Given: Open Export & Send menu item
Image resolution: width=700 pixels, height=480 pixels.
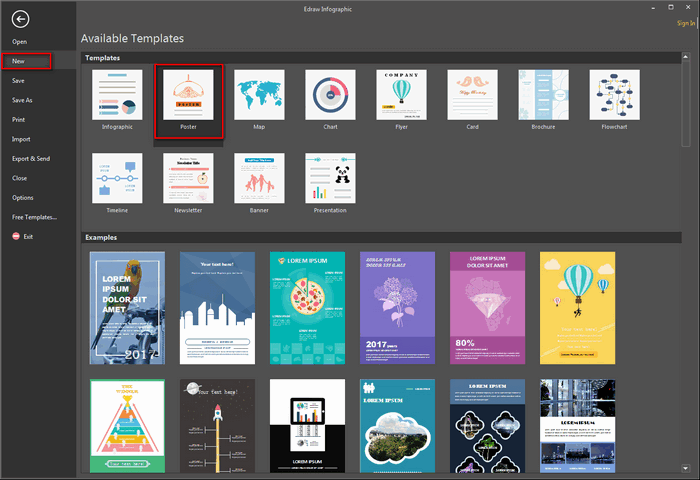Looking at the screenshot, I should tap(31, 159).
